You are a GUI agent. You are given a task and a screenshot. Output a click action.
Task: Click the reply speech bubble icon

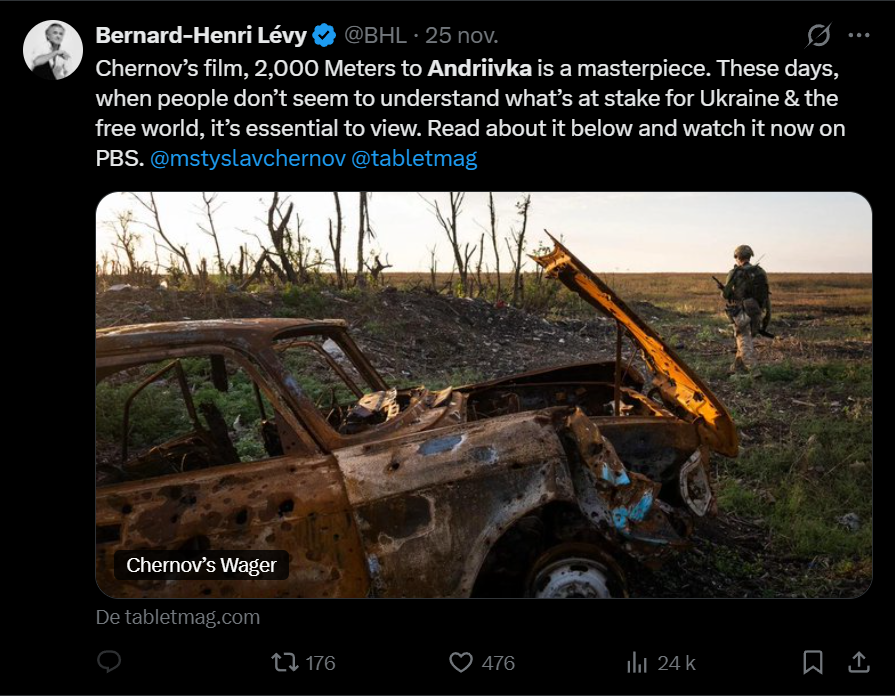109,662
